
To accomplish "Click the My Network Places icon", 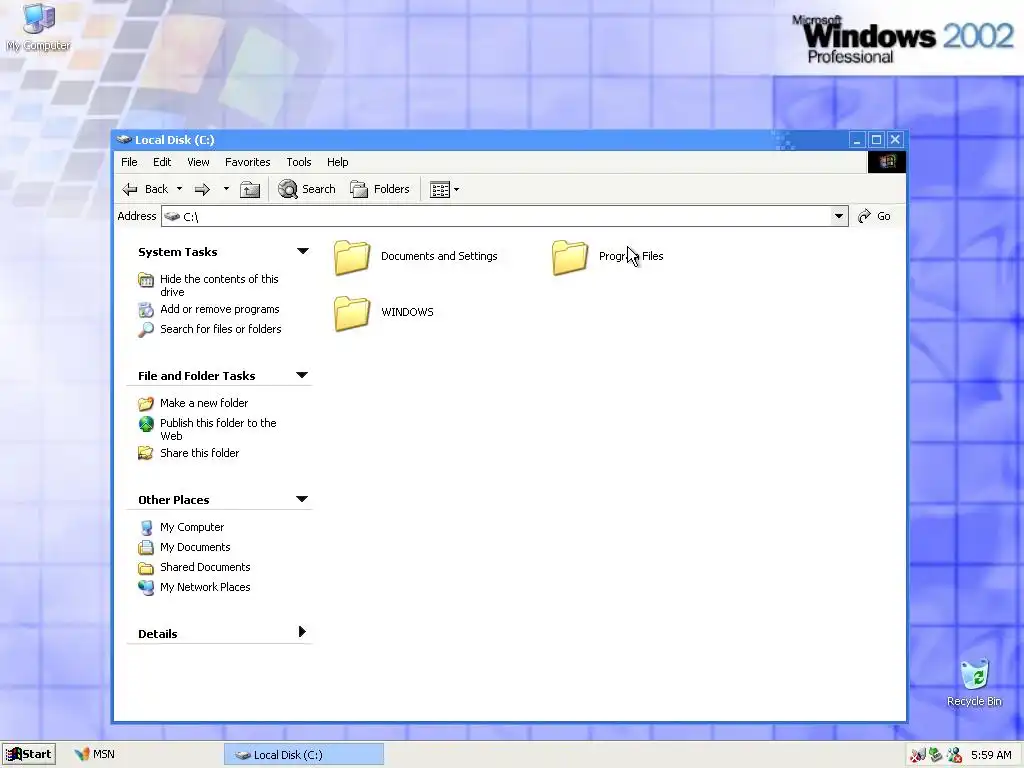I will [146, 587].
